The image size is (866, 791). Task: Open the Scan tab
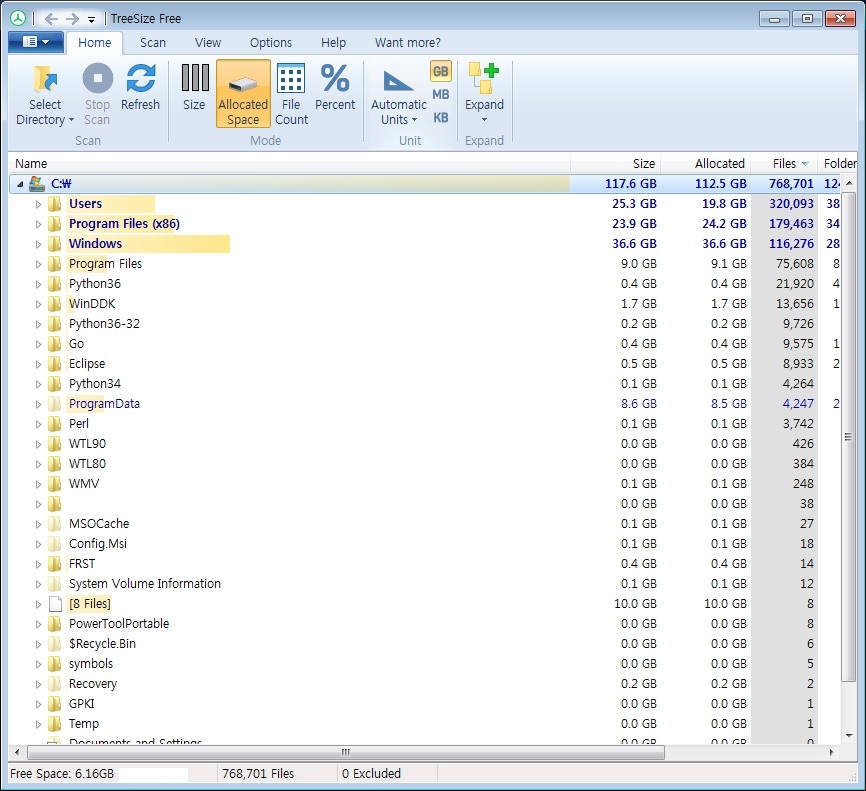tap(152, 43)
